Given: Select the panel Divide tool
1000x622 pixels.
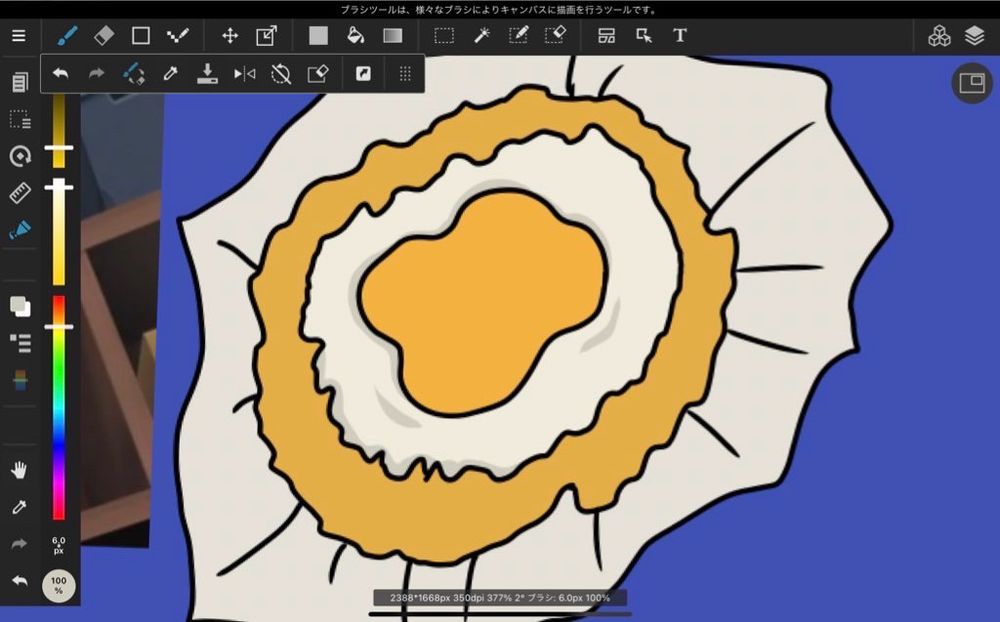Looking at the screenshot, I should click(607, 36).
